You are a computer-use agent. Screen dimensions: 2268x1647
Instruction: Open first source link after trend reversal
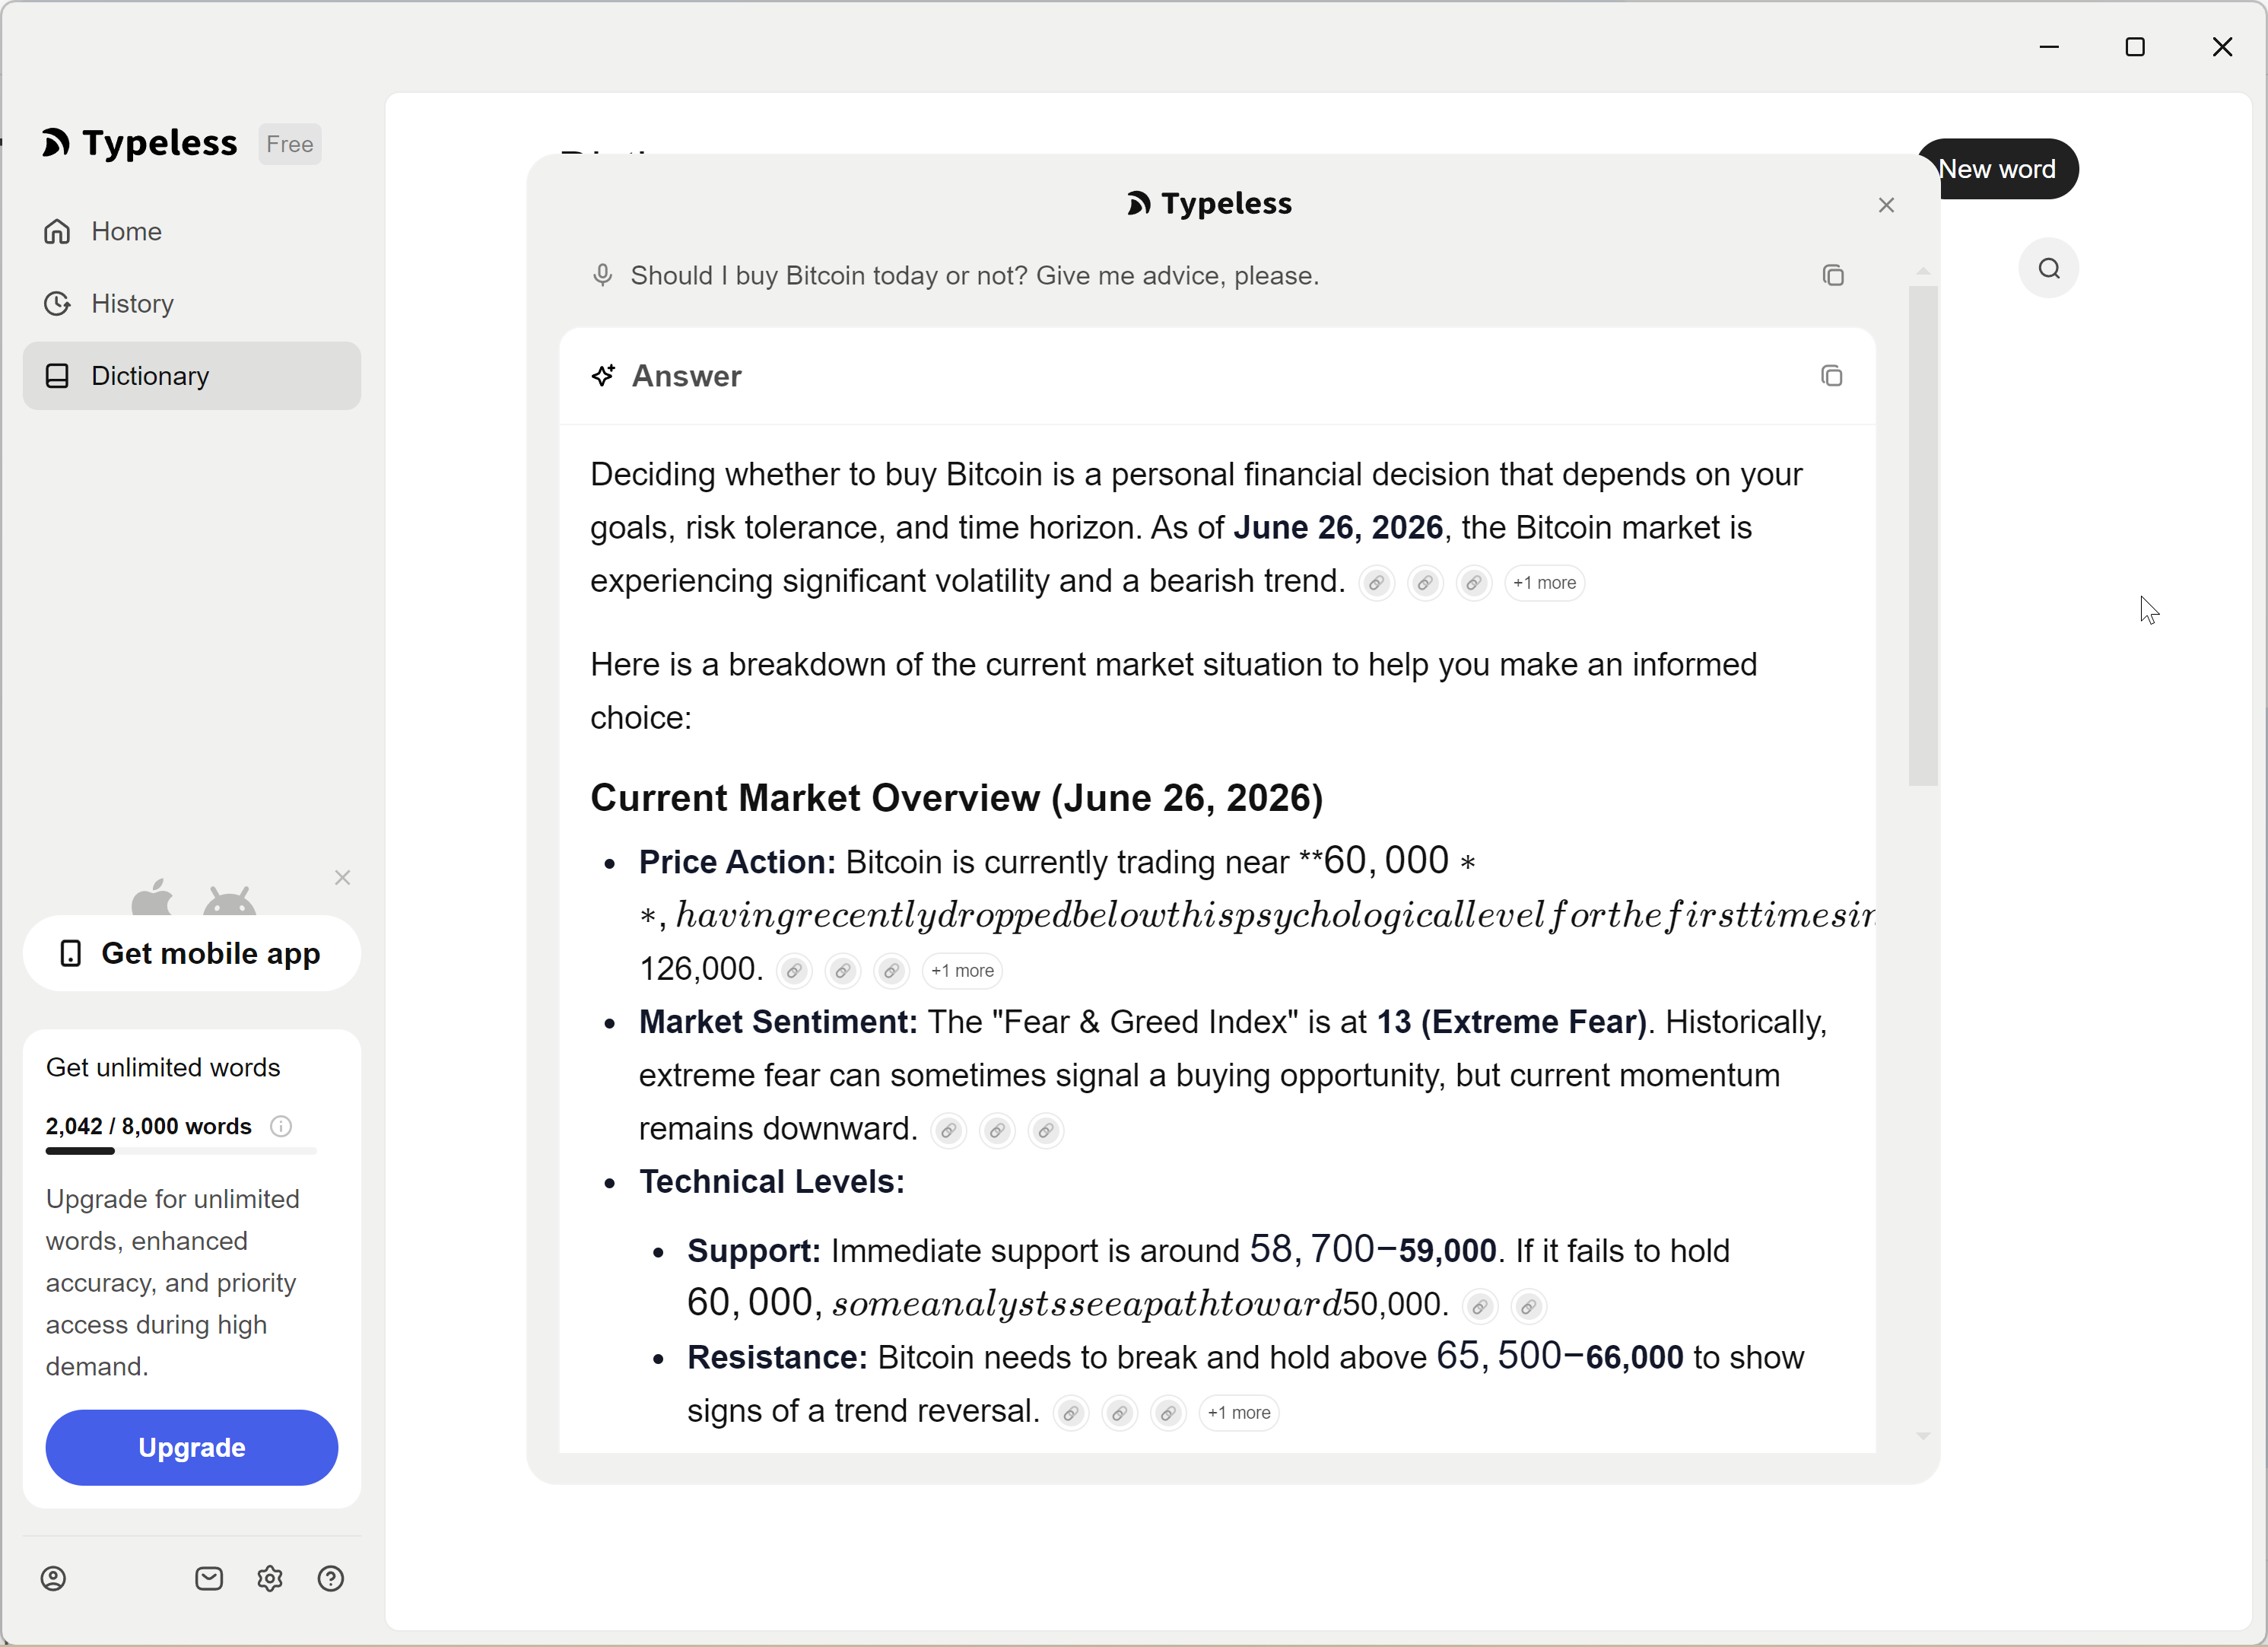tap(1071, 1413)
